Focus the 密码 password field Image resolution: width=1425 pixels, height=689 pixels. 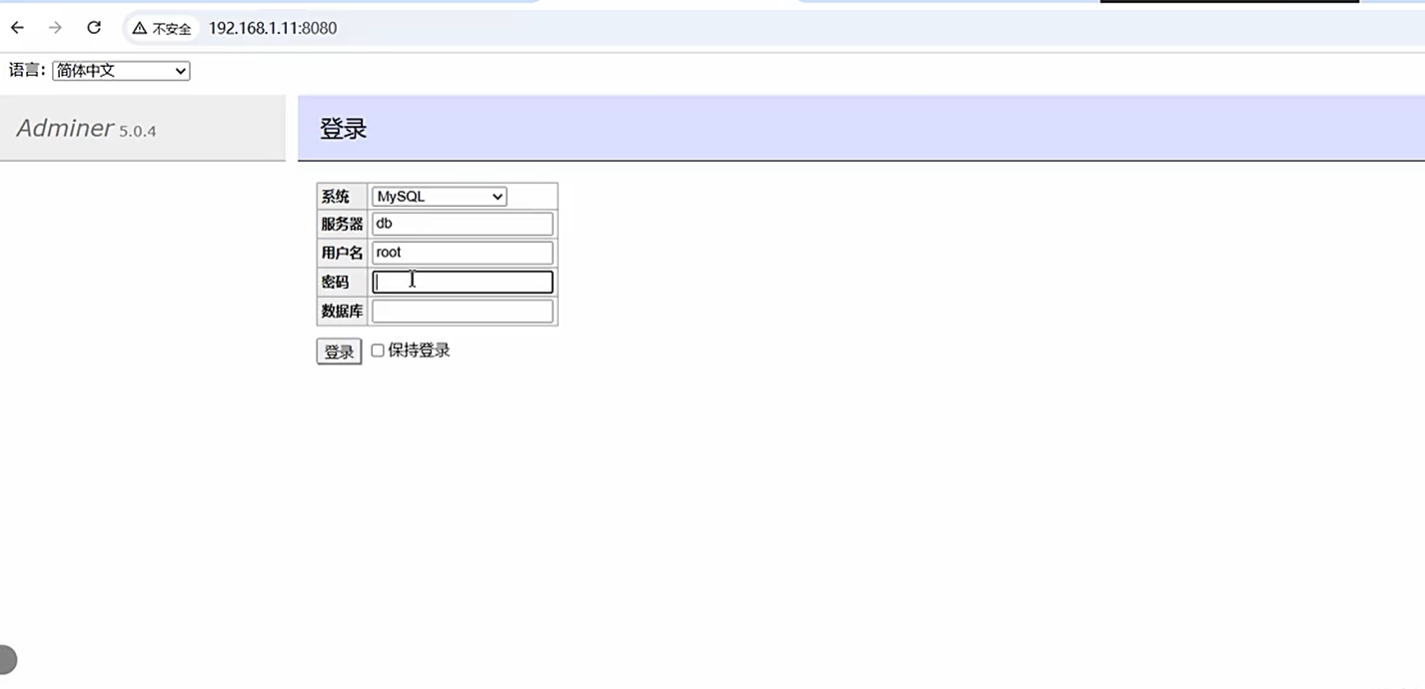[x=462, y=282]
